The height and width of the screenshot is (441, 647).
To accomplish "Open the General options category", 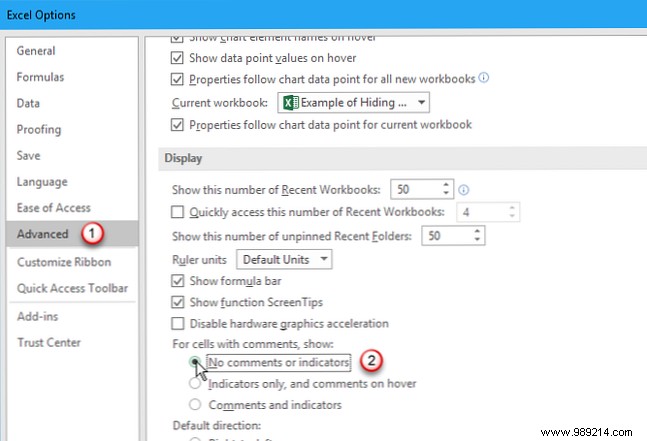I will pos(36,51).
